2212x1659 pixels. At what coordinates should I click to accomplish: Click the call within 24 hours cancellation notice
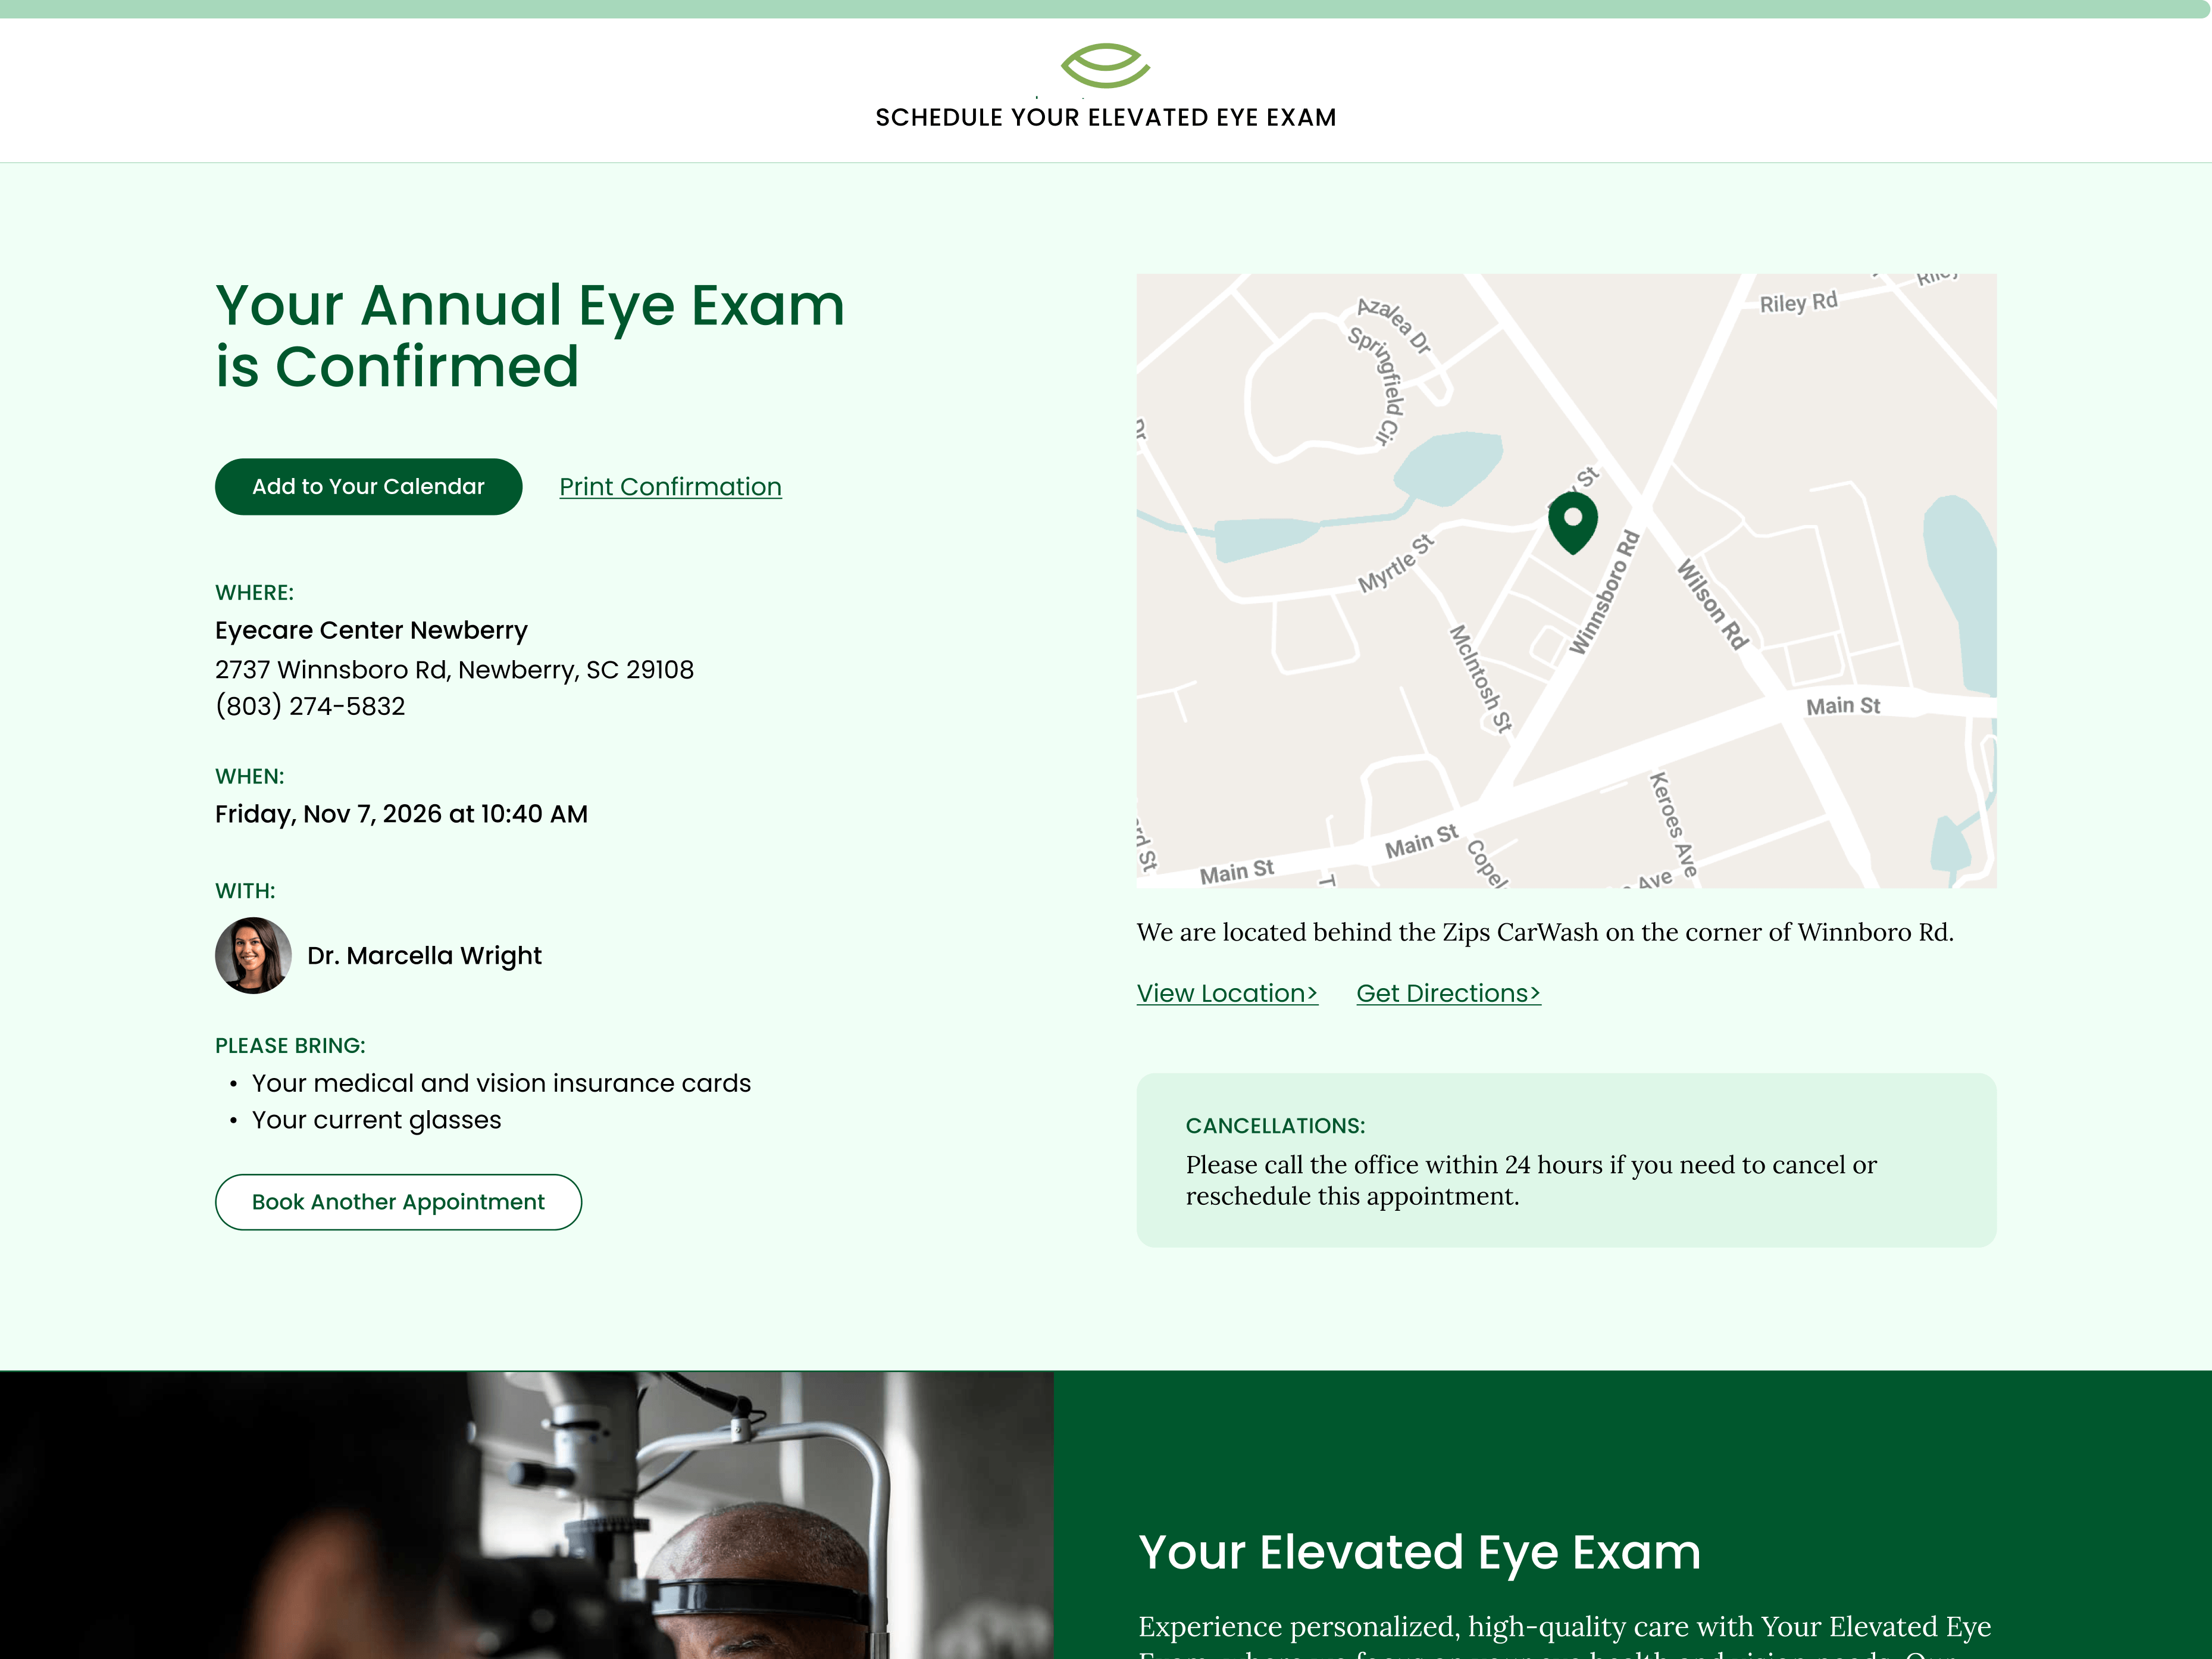(x=1531, y=1180)
